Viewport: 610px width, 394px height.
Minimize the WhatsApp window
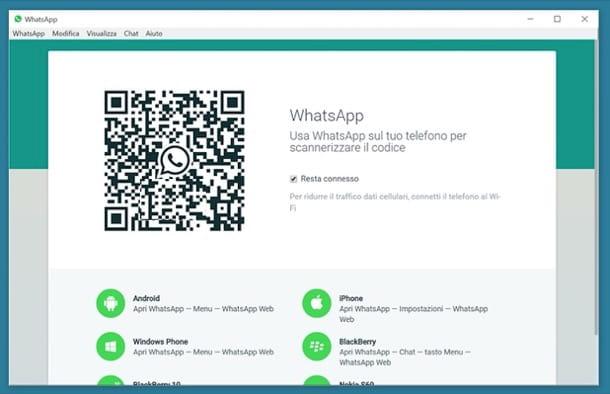point(530,19)
